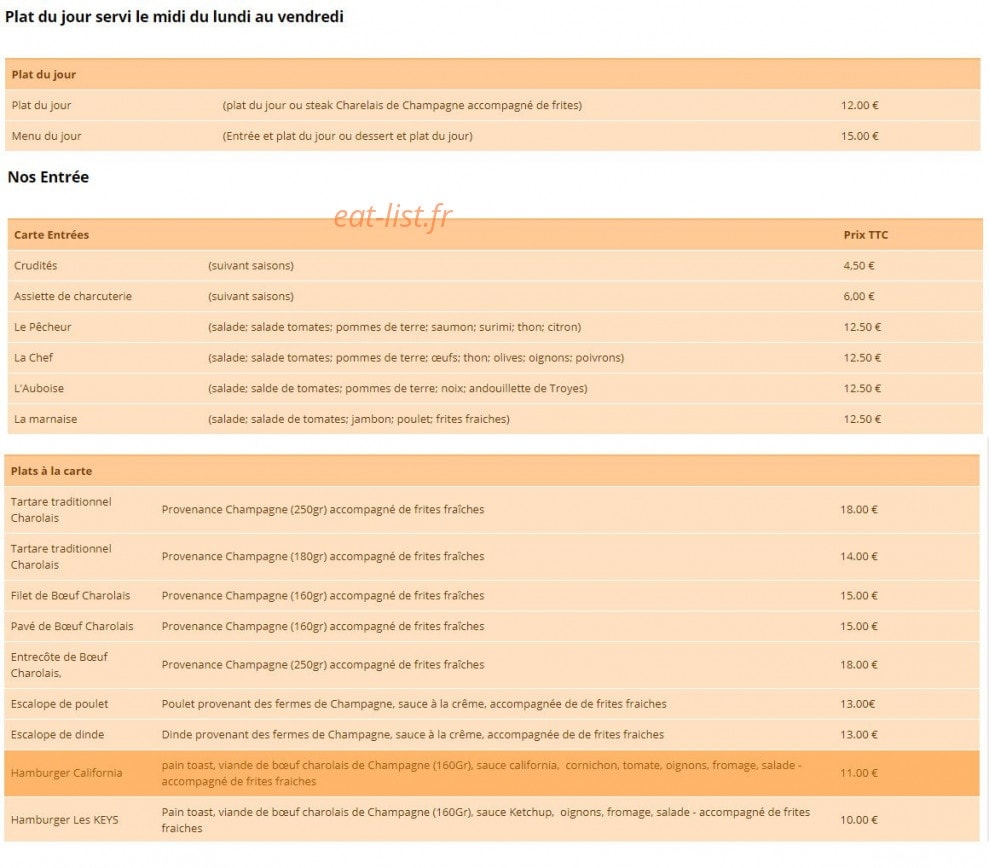
Task: Select 'Assiette de charcuterie' entry name
Action: point(73,296)
